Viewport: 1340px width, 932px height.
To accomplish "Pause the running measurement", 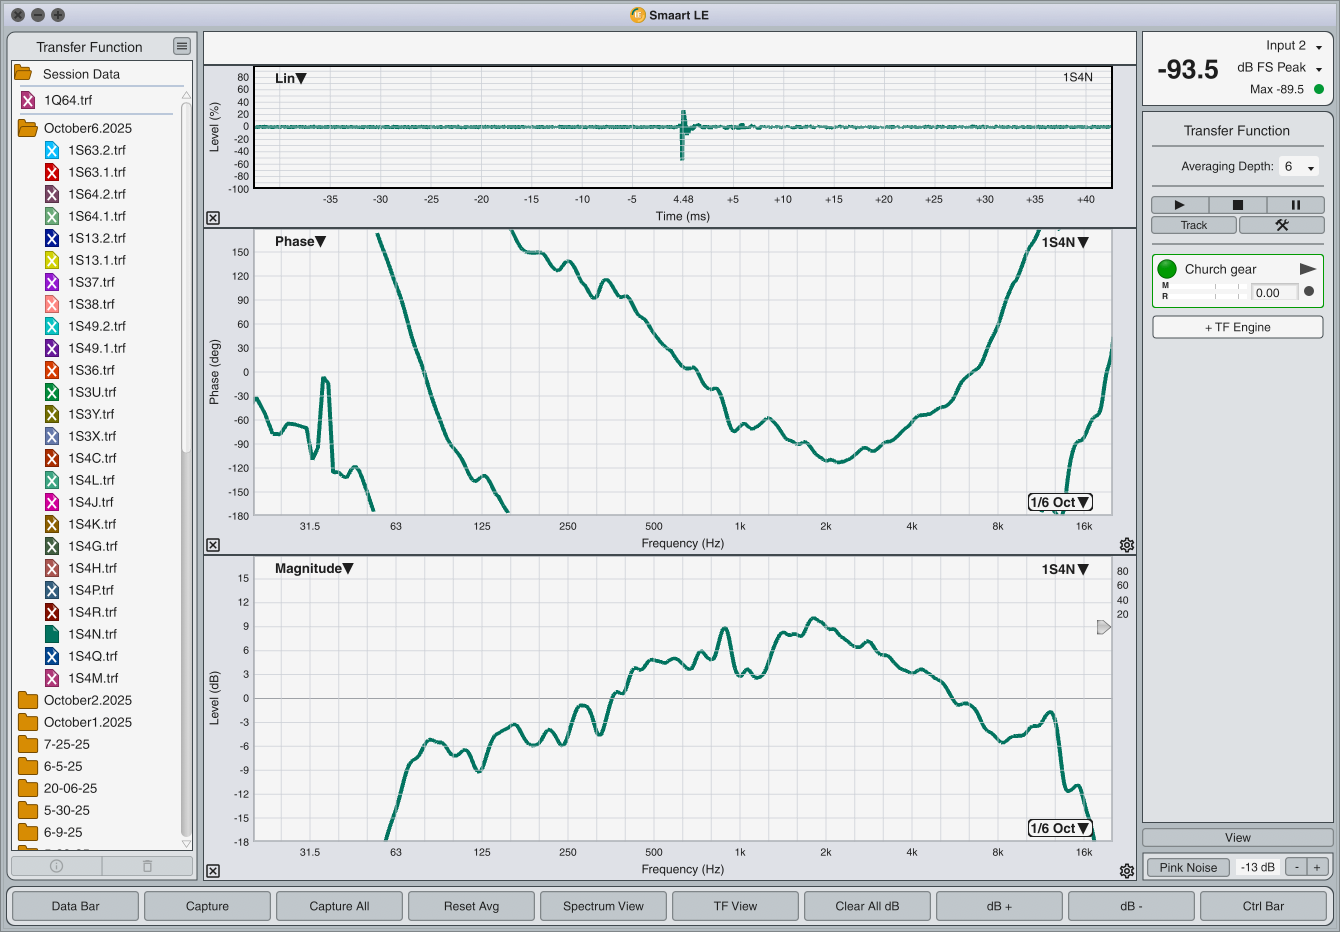I will (1295, 205).
